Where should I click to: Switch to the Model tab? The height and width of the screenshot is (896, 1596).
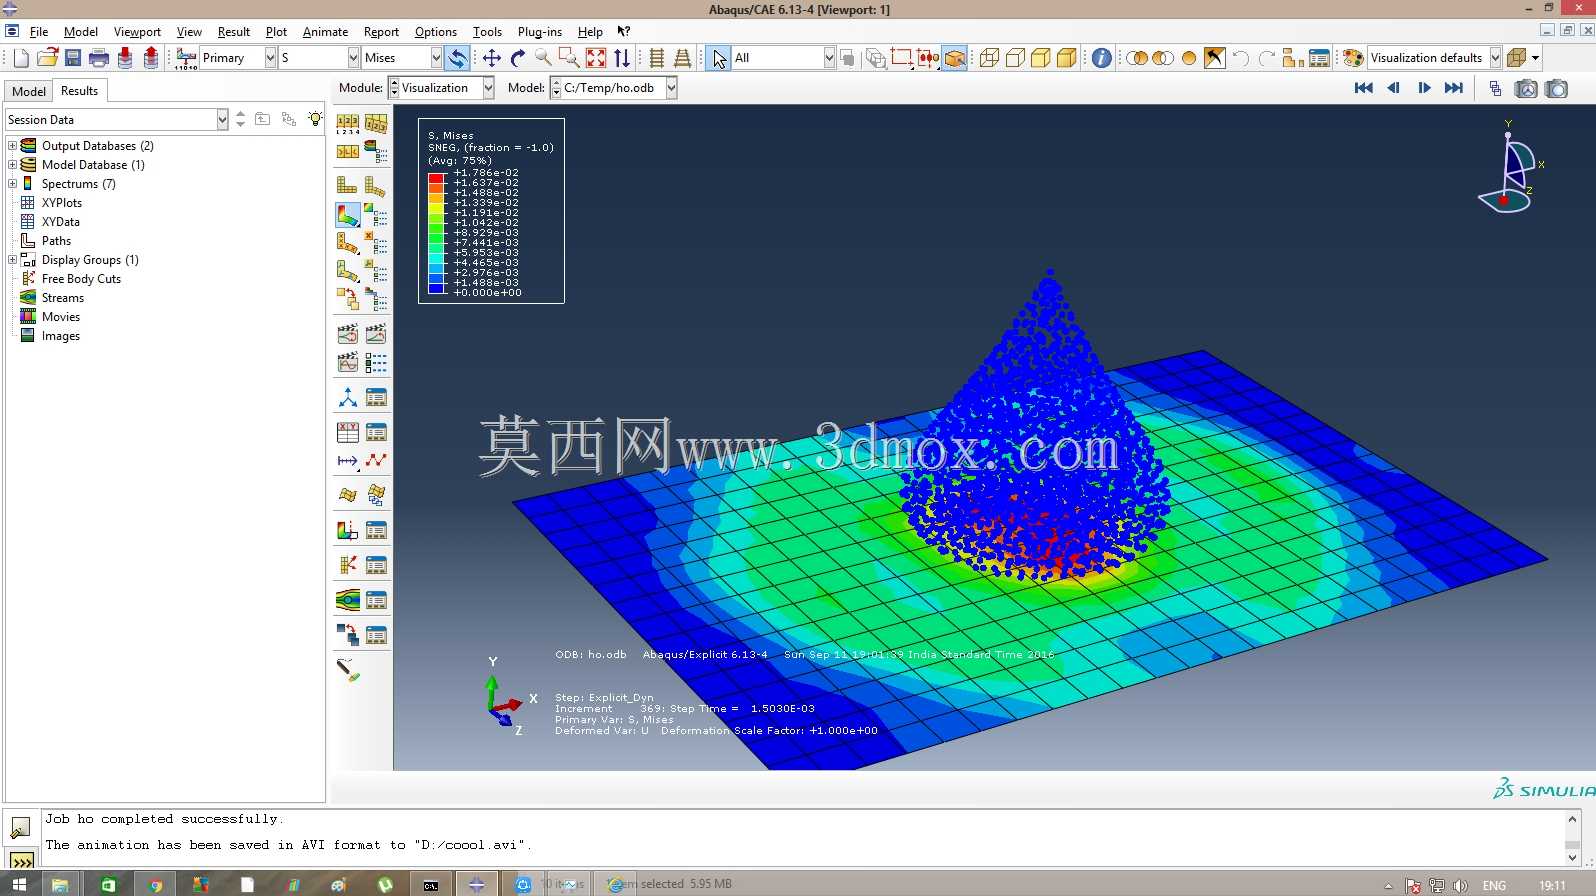click(x=29, y=91)
